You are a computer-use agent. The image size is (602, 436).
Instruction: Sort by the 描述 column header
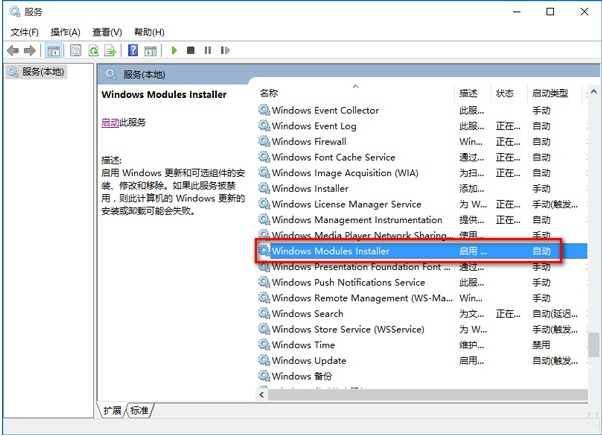coord(472,93)
